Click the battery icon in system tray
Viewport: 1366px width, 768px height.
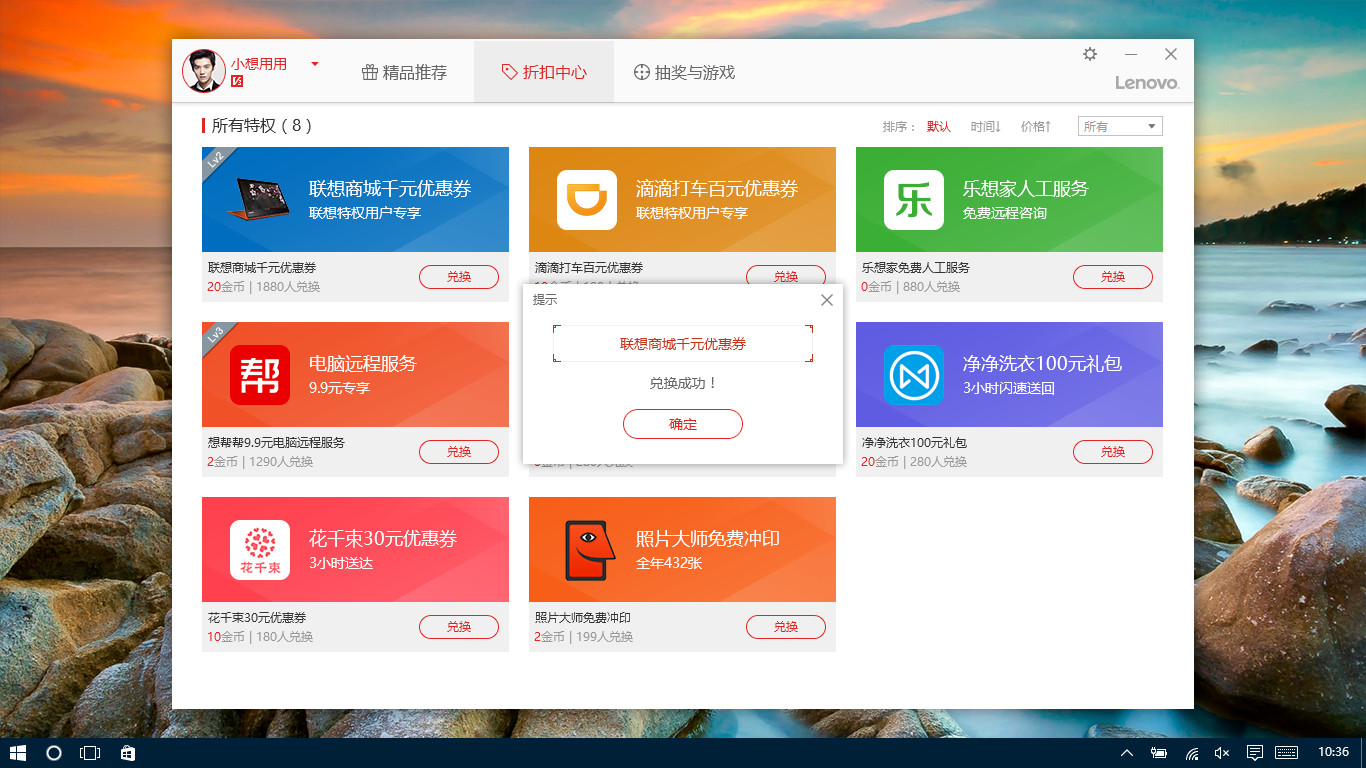[x=1159, y=753]
